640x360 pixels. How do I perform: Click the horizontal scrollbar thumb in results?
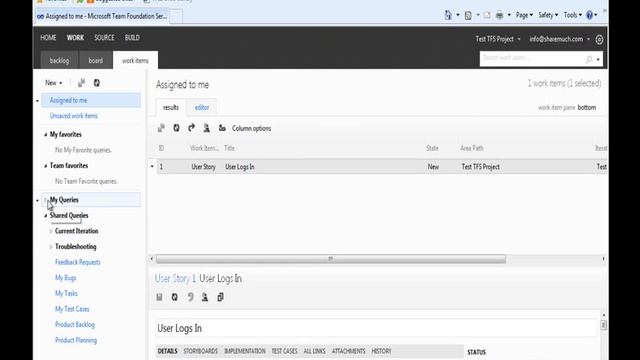click(331, 259)
